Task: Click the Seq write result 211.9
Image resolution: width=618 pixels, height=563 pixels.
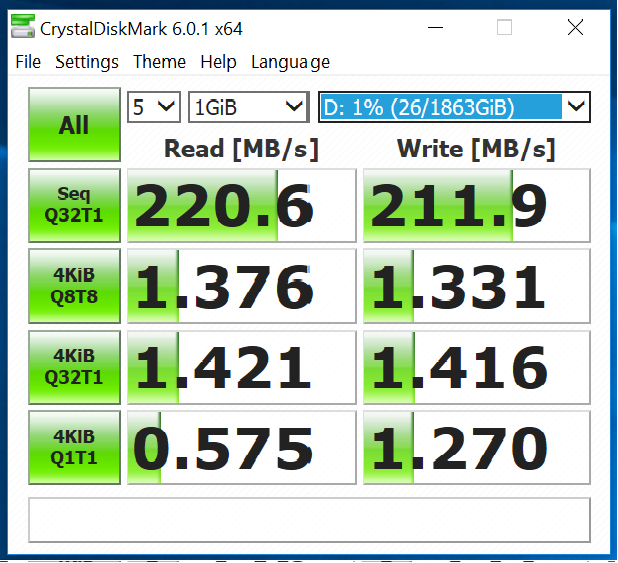Action: click(477, 205)
